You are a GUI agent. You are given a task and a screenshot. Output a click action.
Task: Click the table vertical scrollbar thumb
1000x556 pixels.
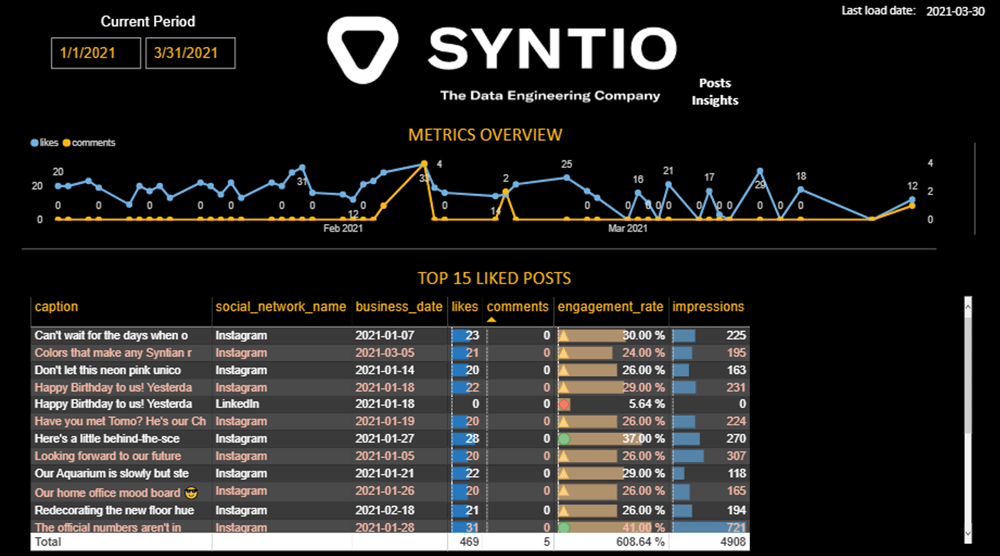(x=967, y=376)
